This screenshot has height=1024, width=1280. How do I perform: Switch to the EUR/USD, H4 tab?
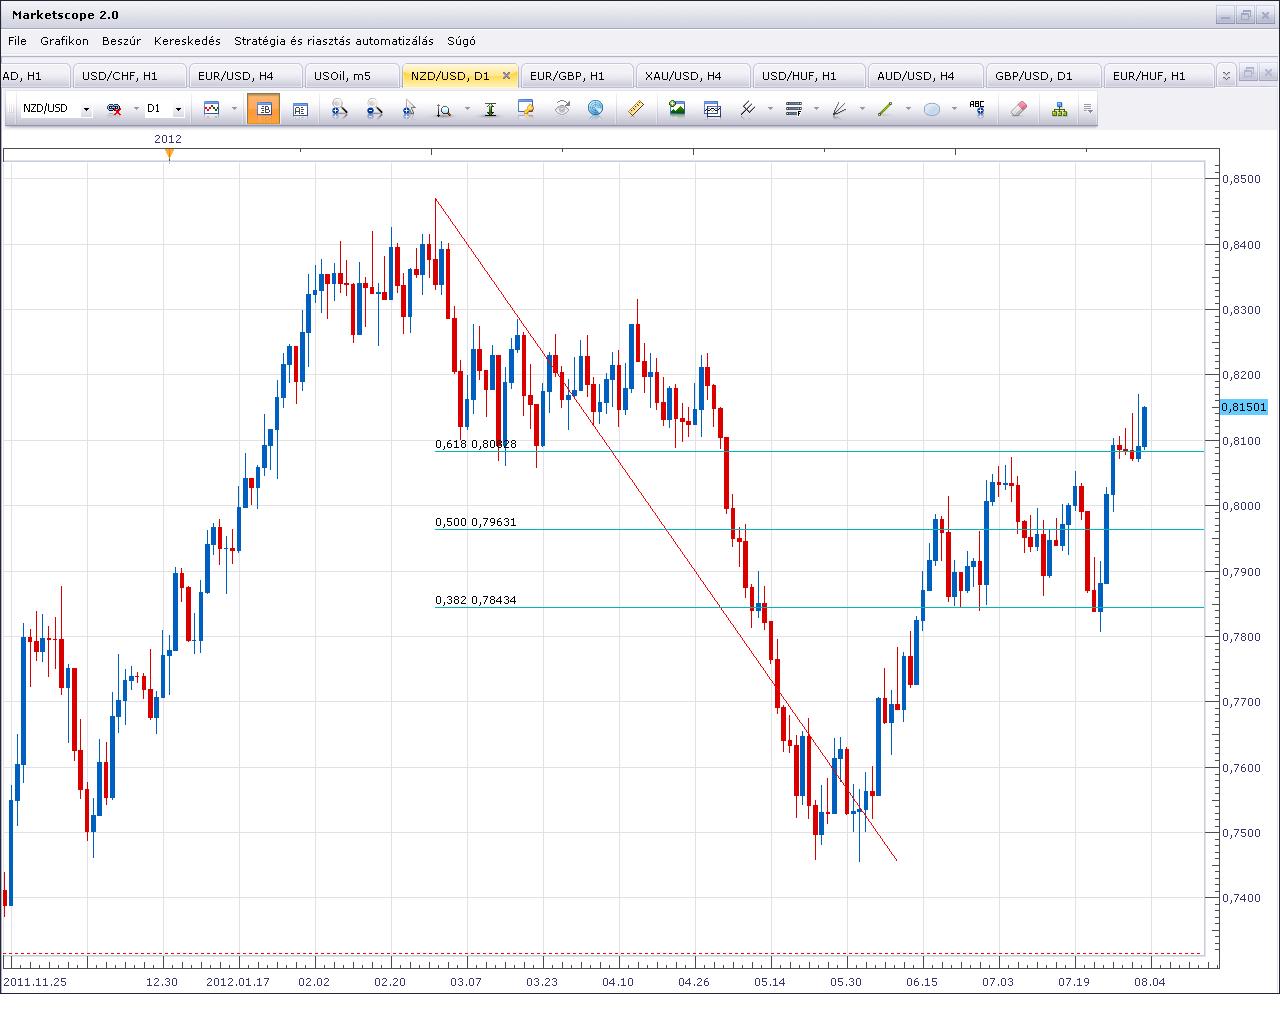[x=244, y=76]
